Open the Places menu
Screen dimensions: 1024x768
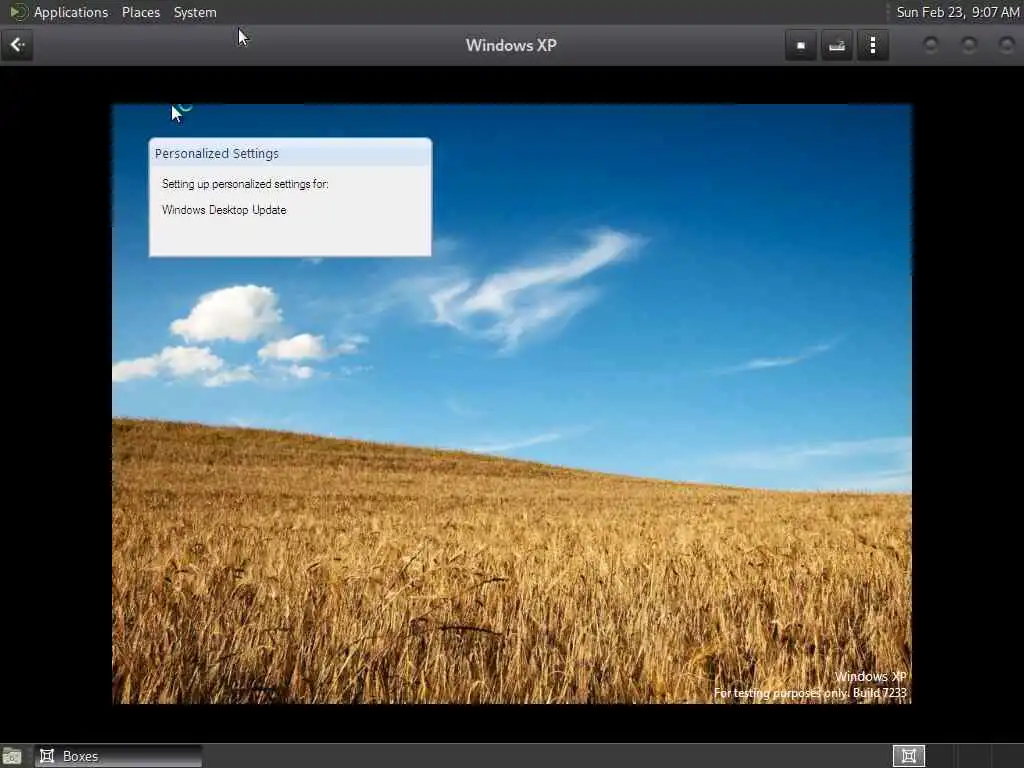click(x=141, y=12)
